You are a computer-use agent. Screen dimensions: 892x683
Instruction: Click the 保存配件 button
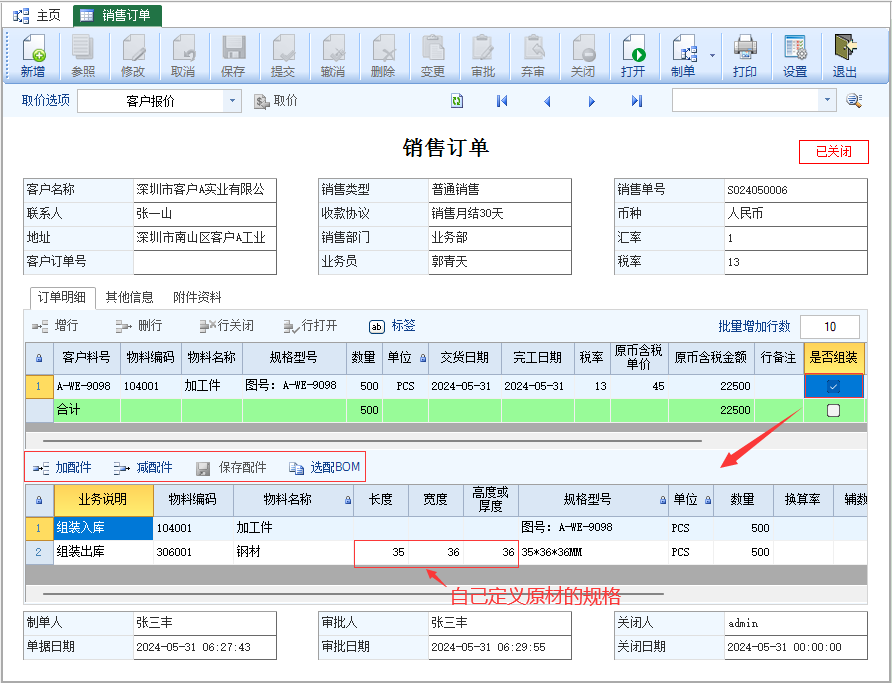(231, 467)
